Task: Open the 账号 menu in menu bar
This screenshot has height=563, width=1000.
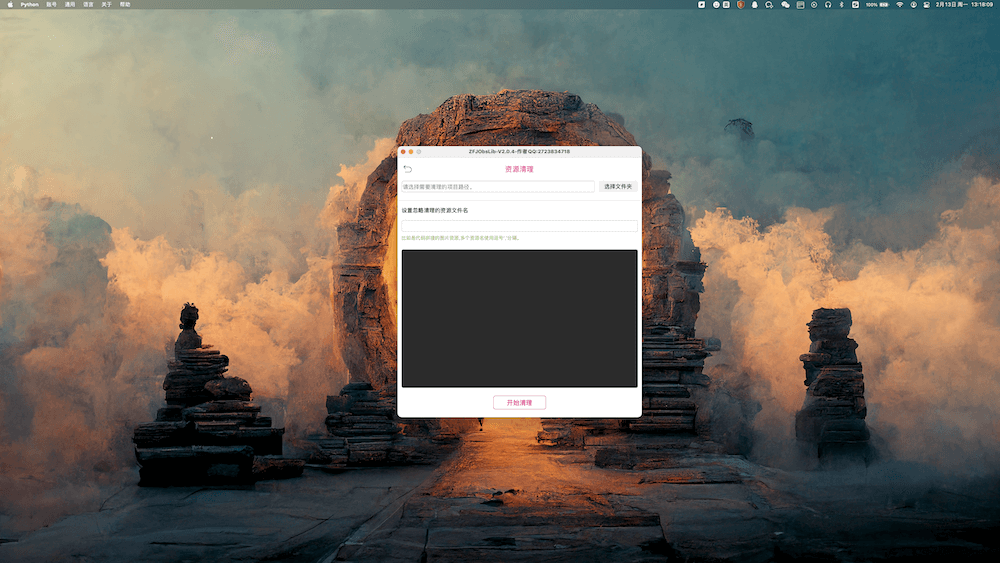Action: tap(51, 4)
